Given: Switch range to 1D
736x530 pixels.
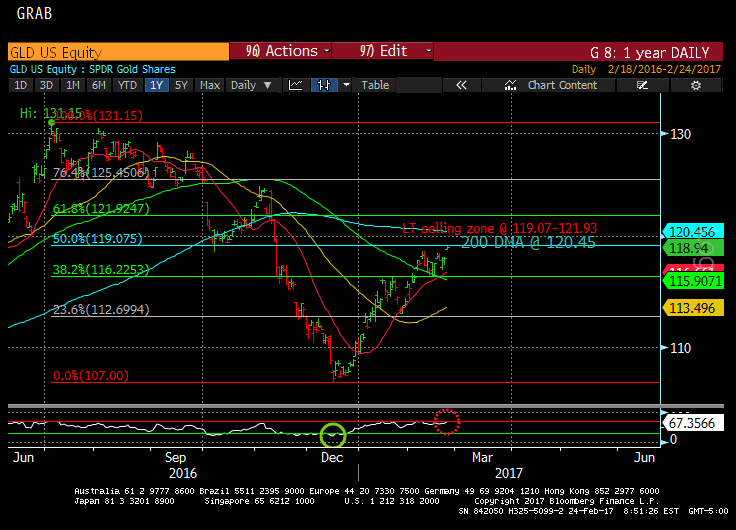Looking at the screenshot, I should 21,85.
